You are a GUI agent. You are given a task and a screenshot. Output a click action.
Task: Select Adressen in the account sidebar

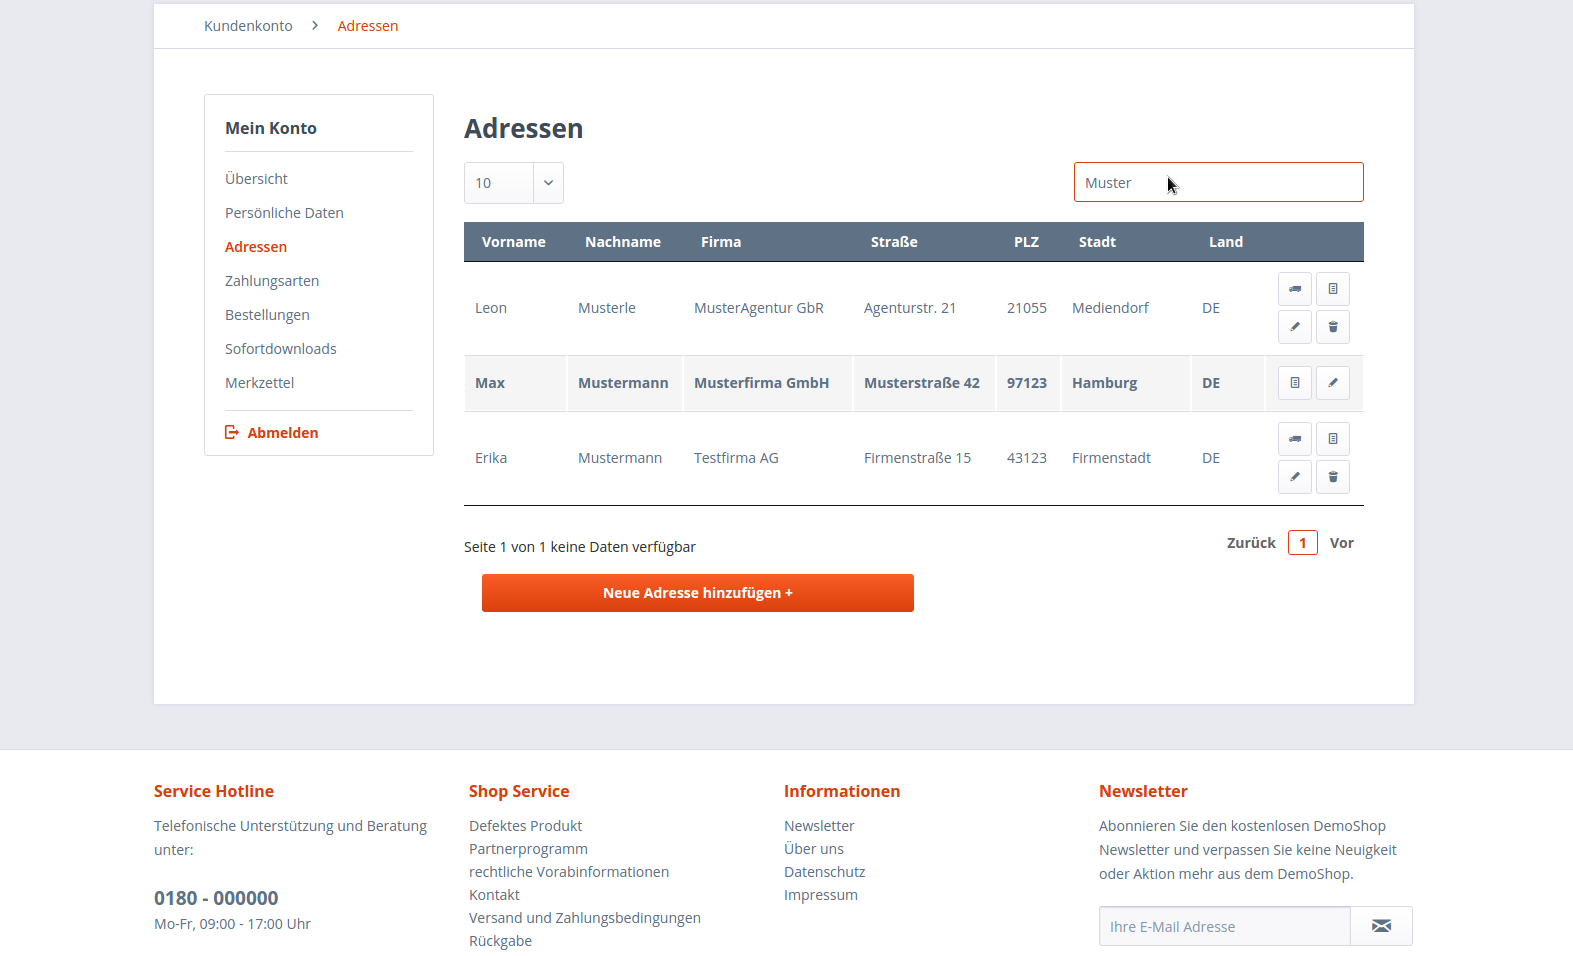coord(256,247)
